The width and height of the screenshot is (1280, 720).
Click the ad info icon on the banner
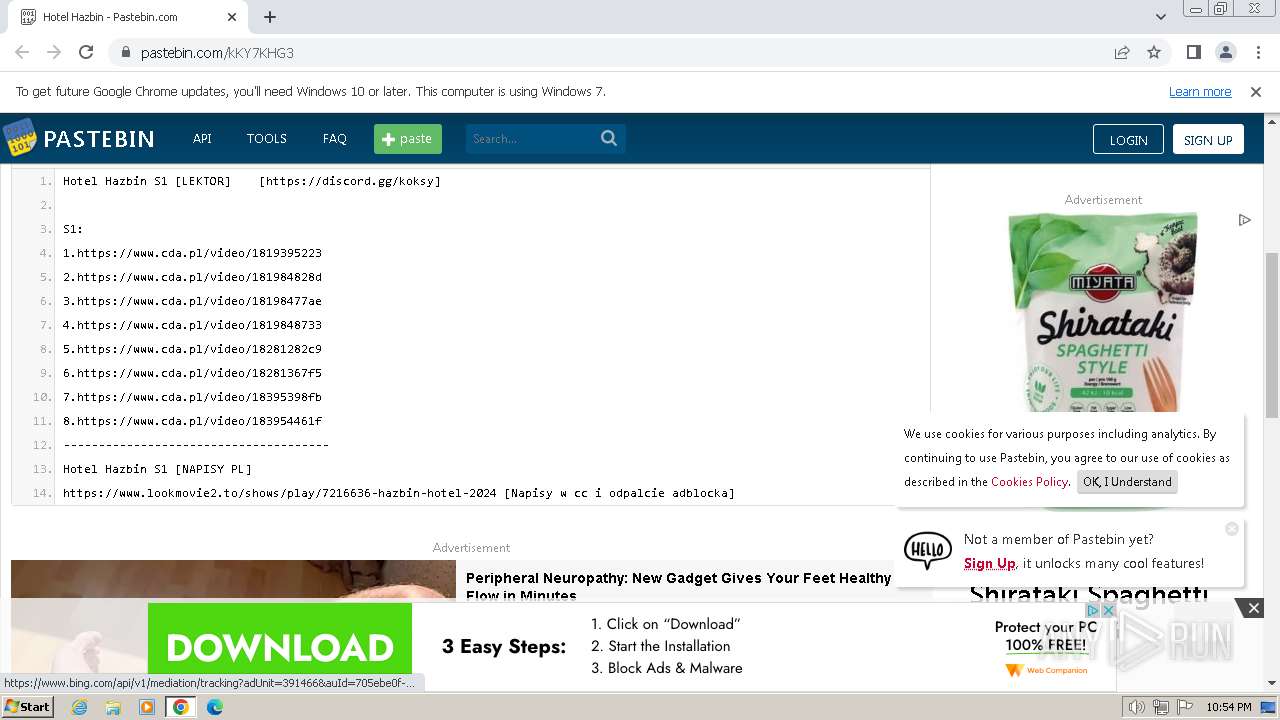point(1093,610)
